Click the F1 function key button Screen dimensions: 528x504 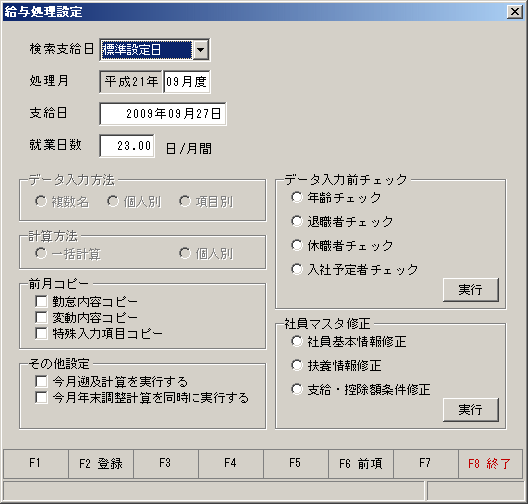[x=36, y=464]
